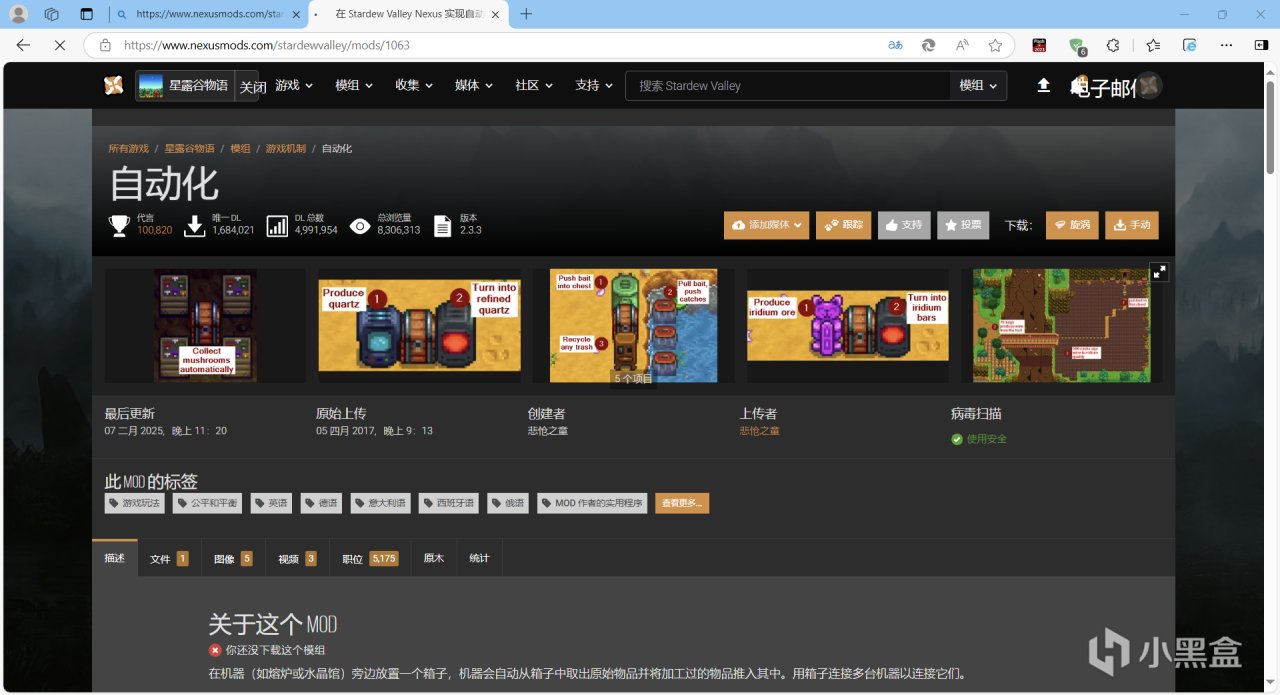Click the 星露谷物语 game selector
The width and height of the screenshot is (1280, 695).
[x=184, y=86]
